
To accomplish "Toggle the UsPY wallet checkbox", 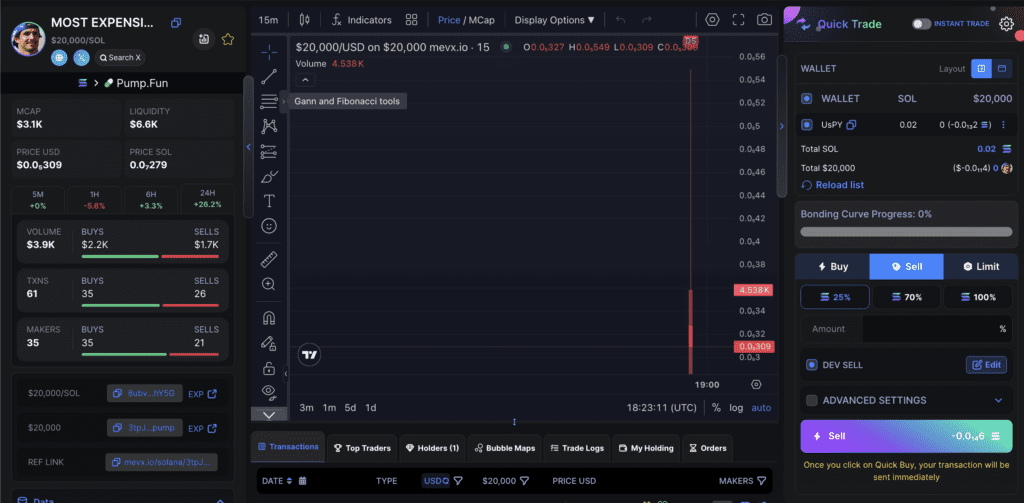I will point(807,125).
